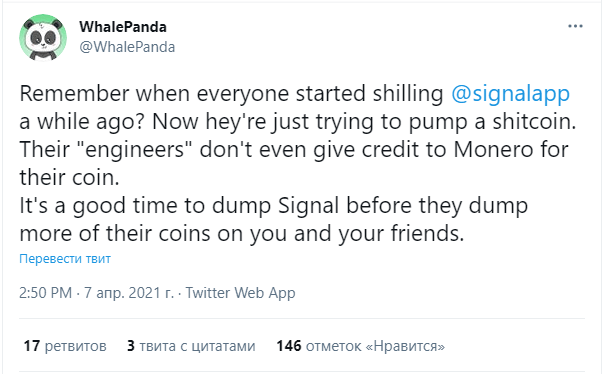
Task: View the 146 likes count
Action: point(289,346)
